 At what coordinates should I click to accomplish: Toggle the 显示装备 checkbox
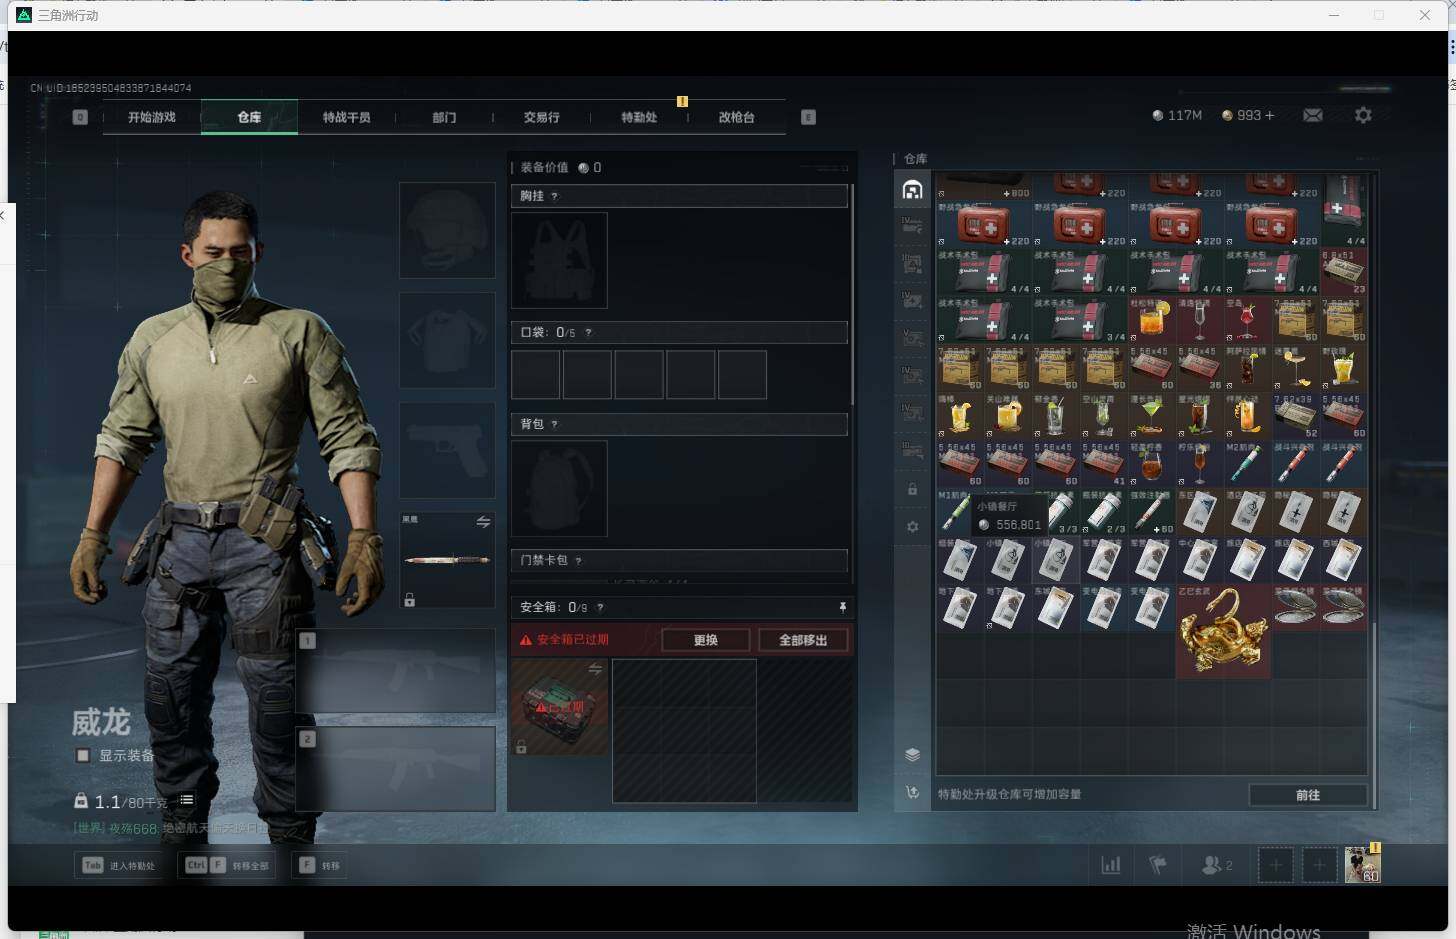tap(83, 755)
